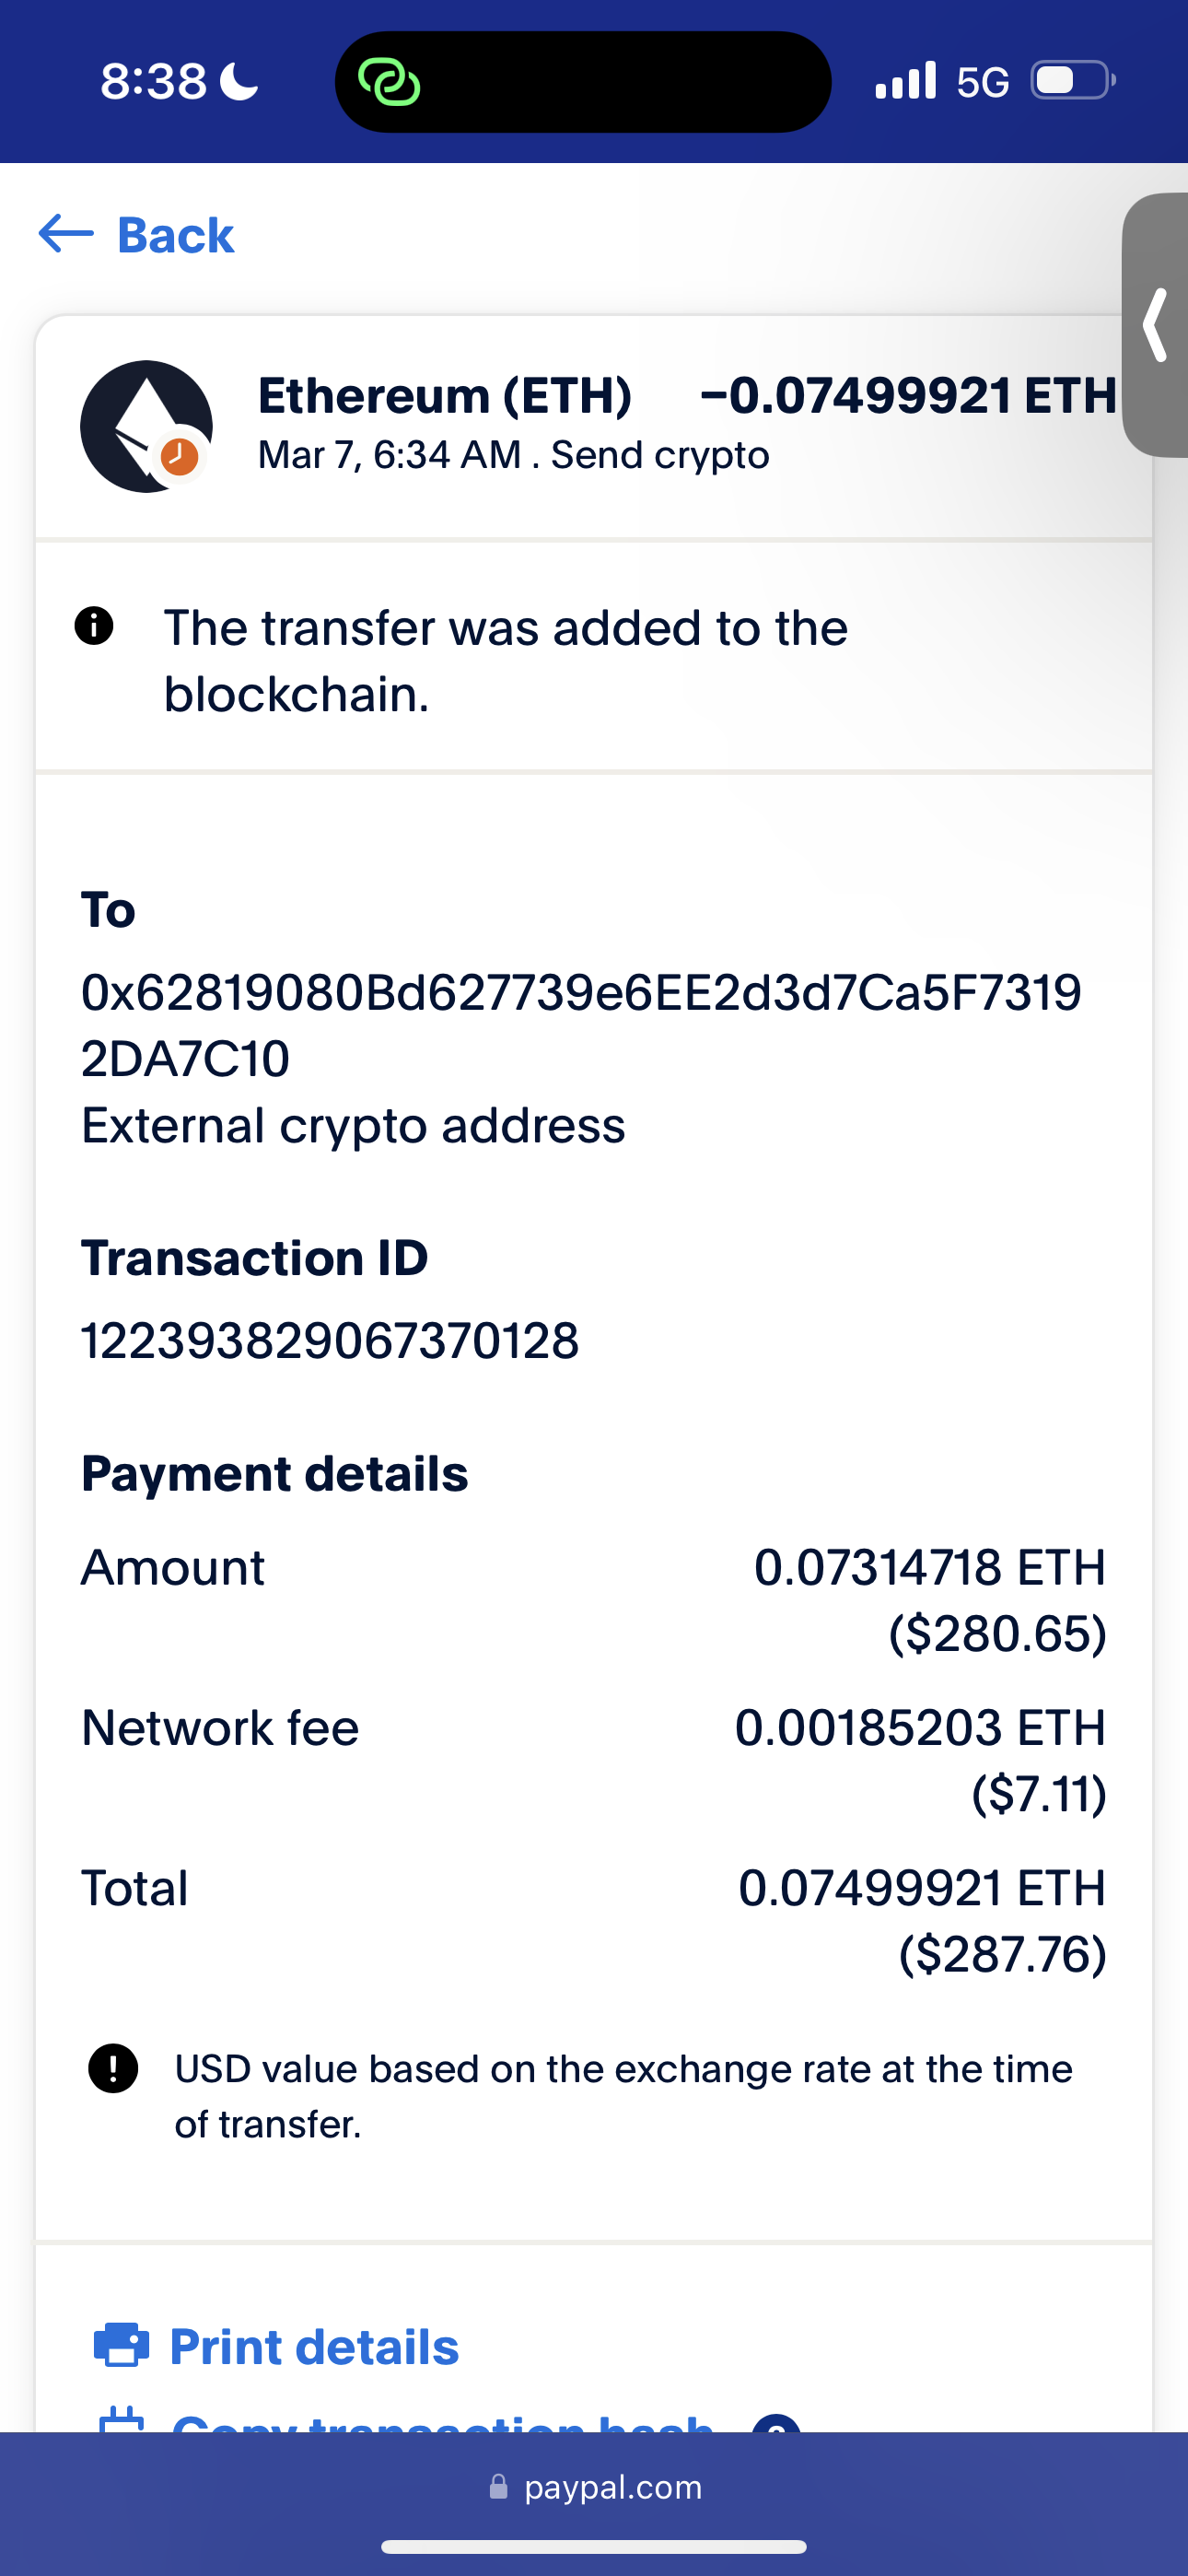Tap the lock icon beside paypal.com
1188x2576 pixels.
pos(498,2487)
